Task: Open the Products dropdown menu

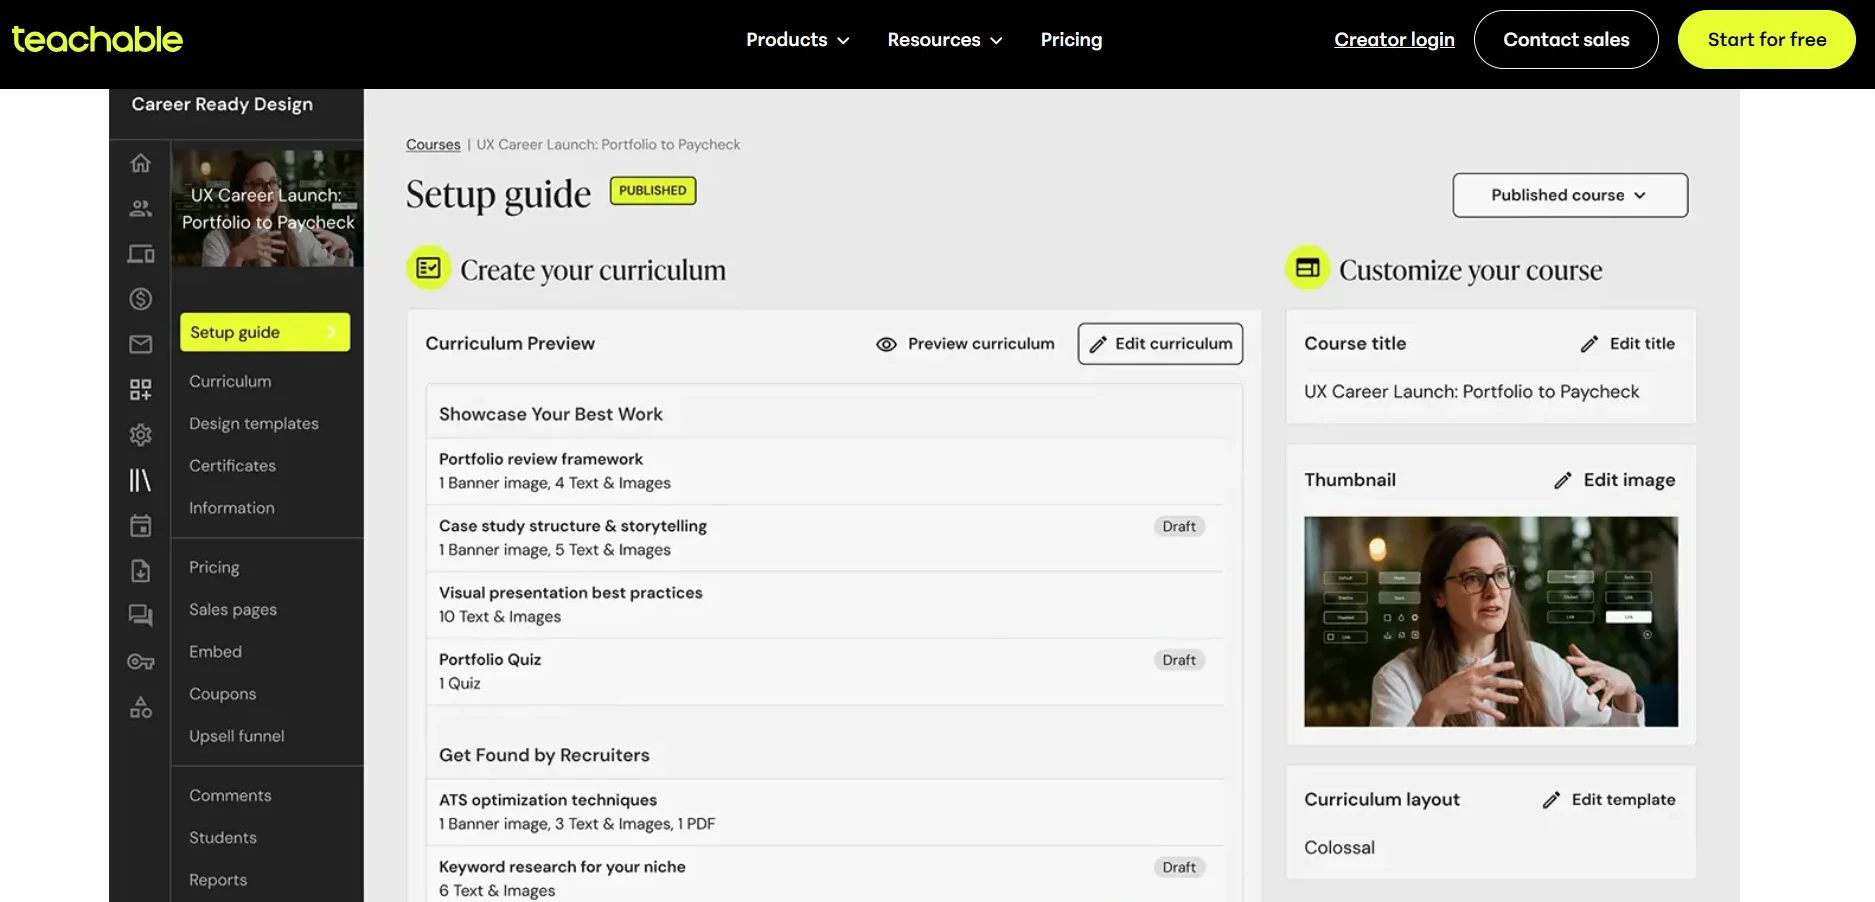Action: pyautogui.click(x=797, y=40)
